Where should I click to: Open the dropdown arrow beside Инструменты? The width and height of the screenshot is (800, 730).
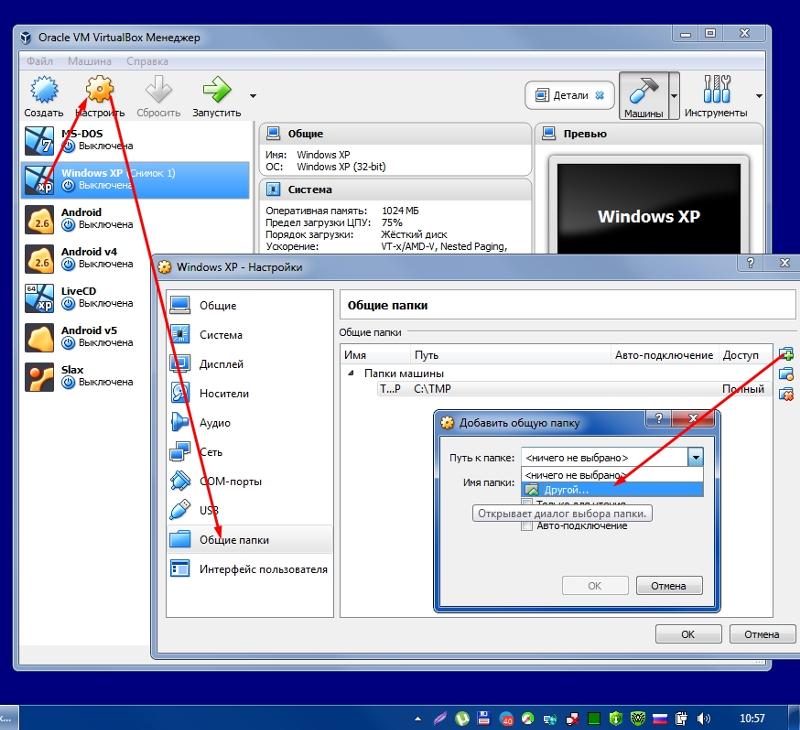[x=759, y=96]
